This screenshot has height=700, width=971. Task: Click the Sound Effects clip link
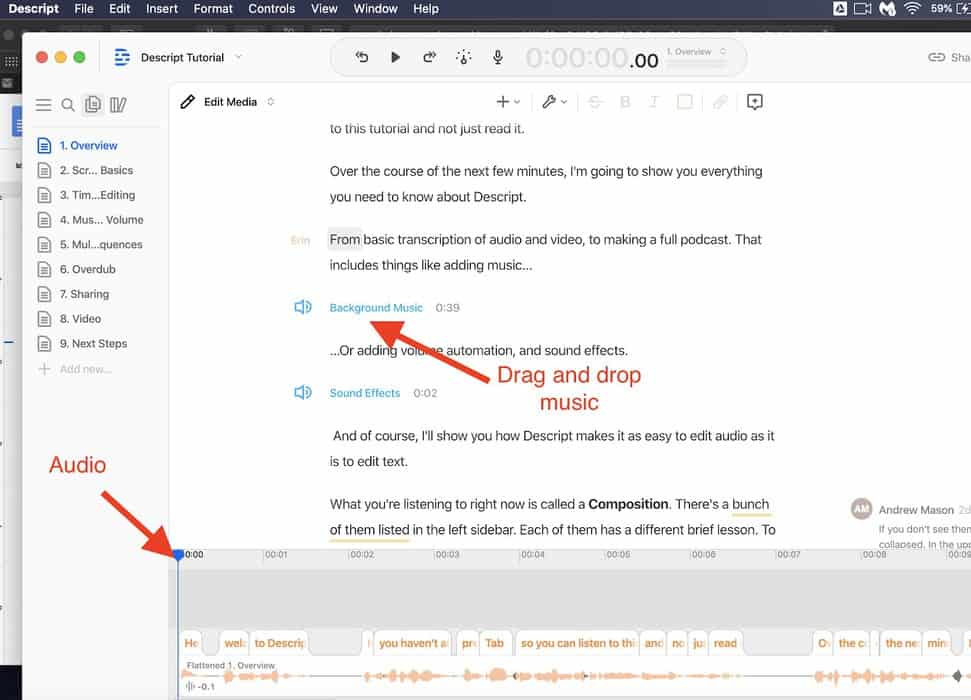click(x=365, y=393)
